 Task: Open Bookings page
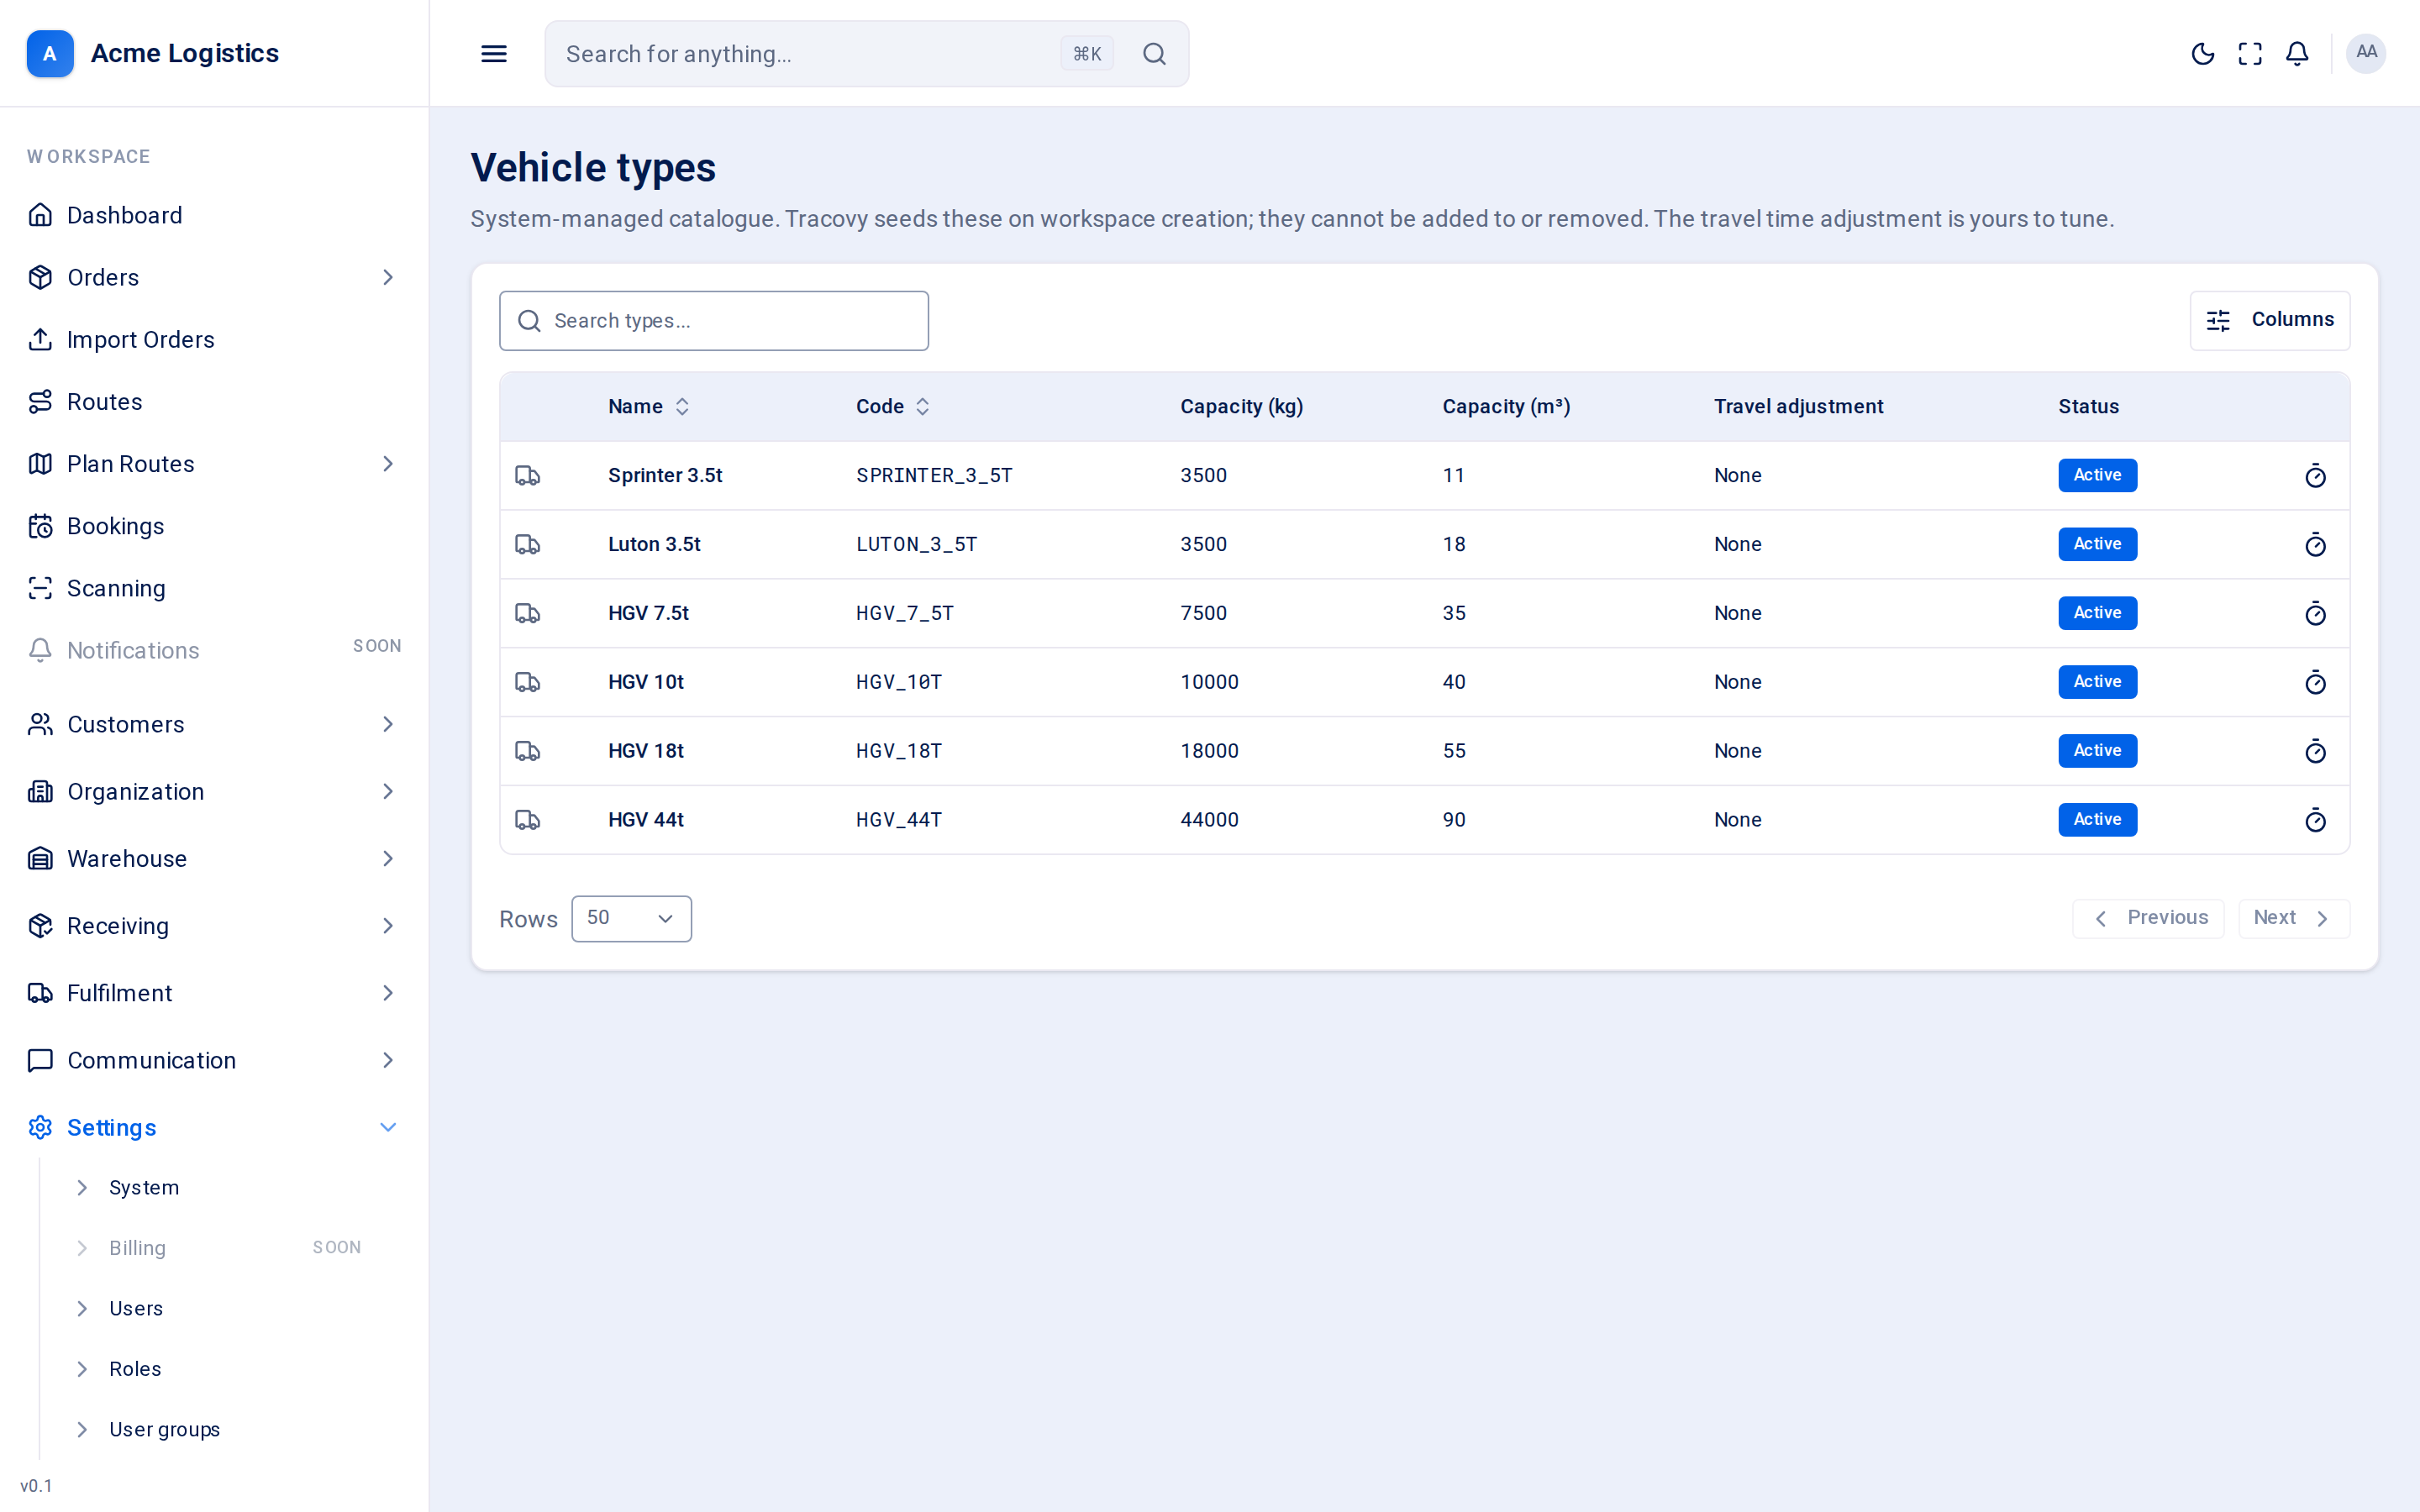click(x=214, y=526)
